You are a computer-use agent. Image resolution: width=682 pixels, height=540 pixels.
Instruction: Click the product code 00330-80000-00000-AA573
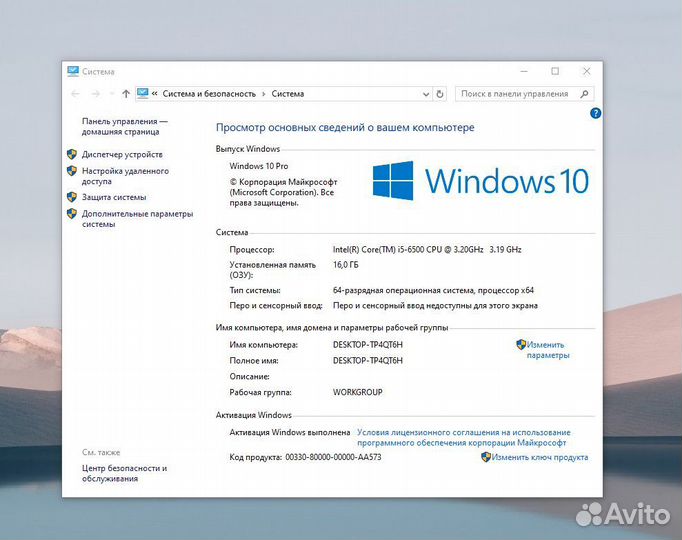pos(333,457)
